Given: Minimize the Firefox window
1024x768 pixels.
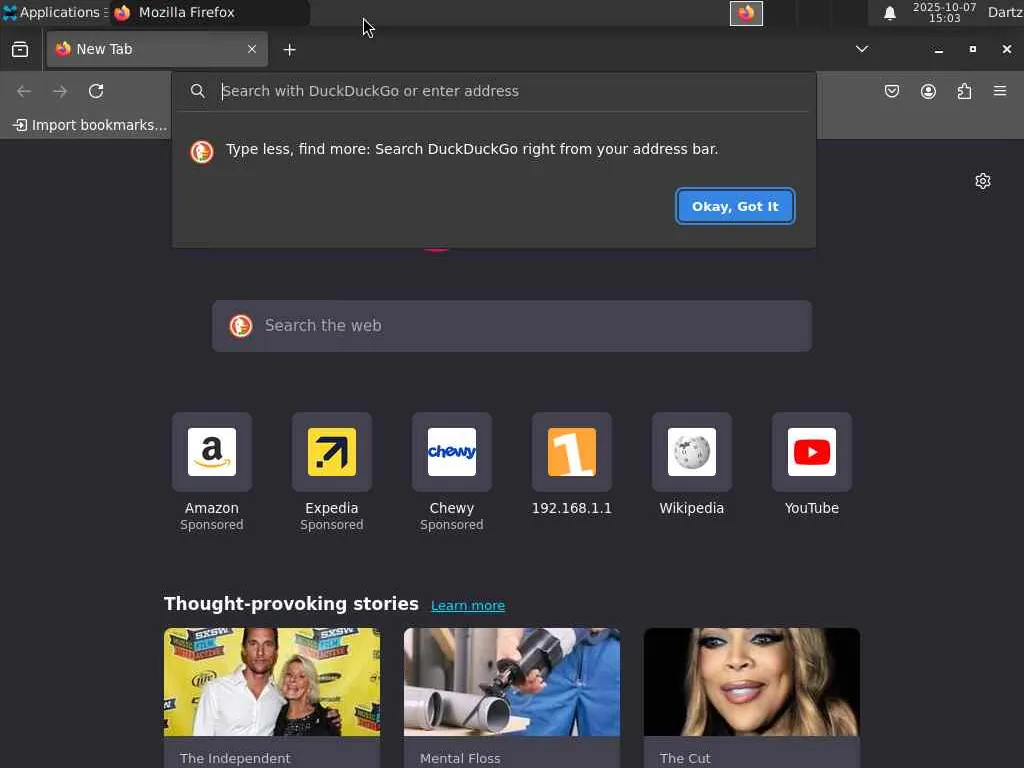Looking at the screenshot, I should coord(938,50).
